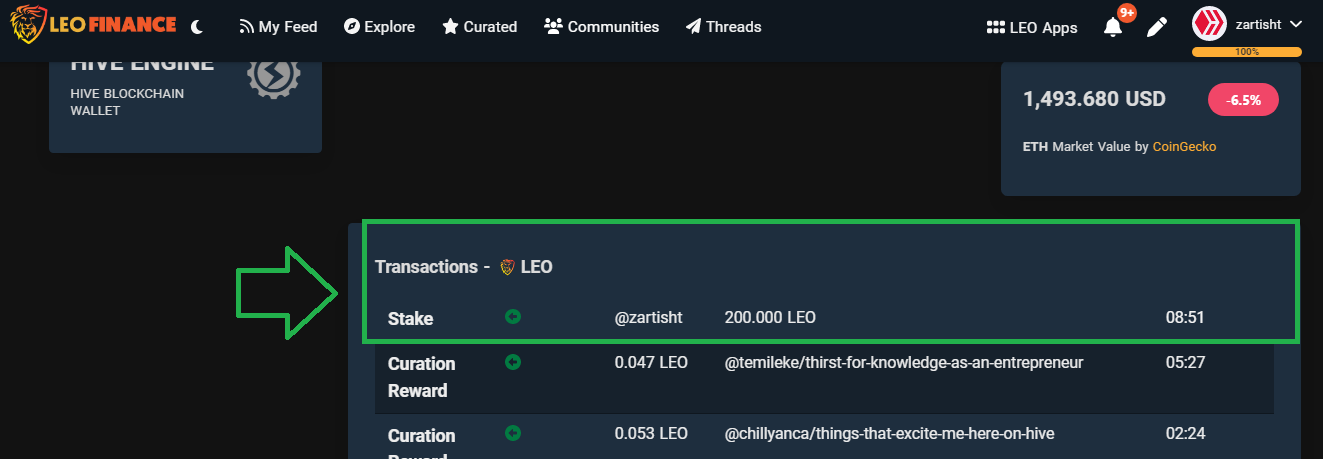1323x460 pixels.
Task: Click the 100% voting power bar
Action: point(1247,52)
